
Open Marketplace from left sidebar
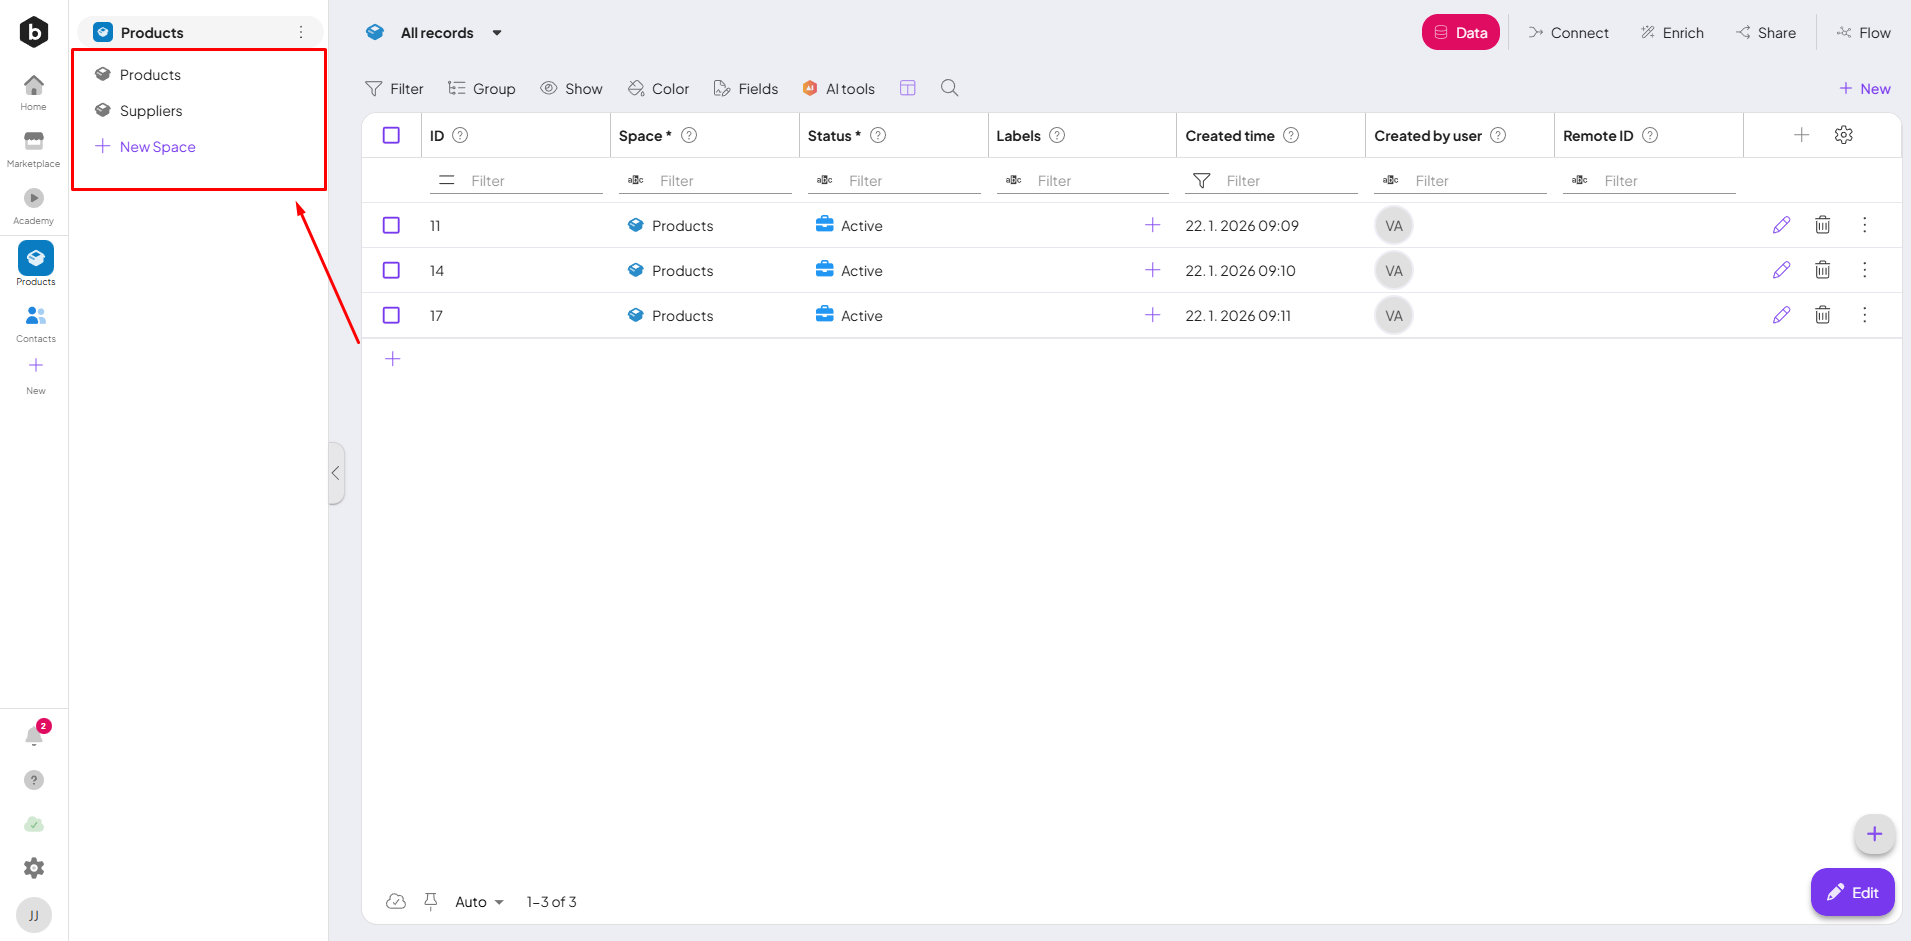click(x=34, y=148)
